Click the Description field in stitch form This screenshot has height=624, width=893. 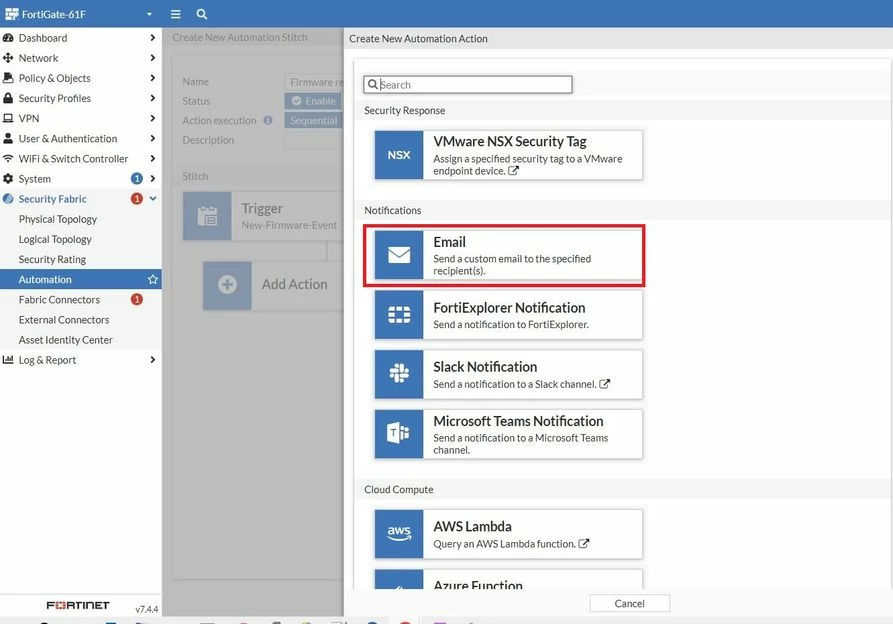pyautogui.click(x=314, y=140)
